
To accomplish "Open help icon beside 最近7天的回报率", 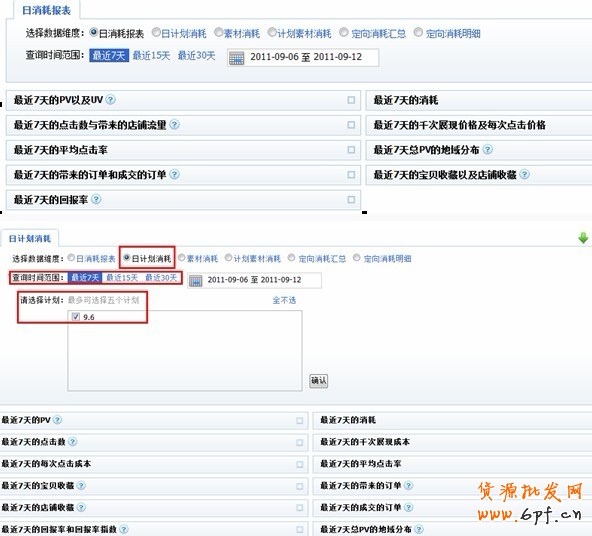I will click(x=96, y=199).
